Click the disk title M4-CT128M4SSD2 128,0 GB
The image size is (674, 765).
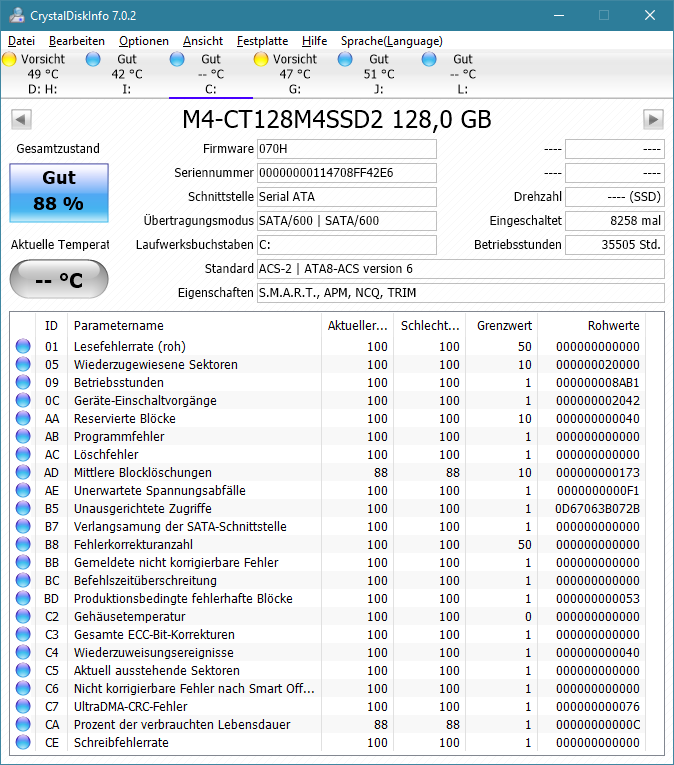337,120
